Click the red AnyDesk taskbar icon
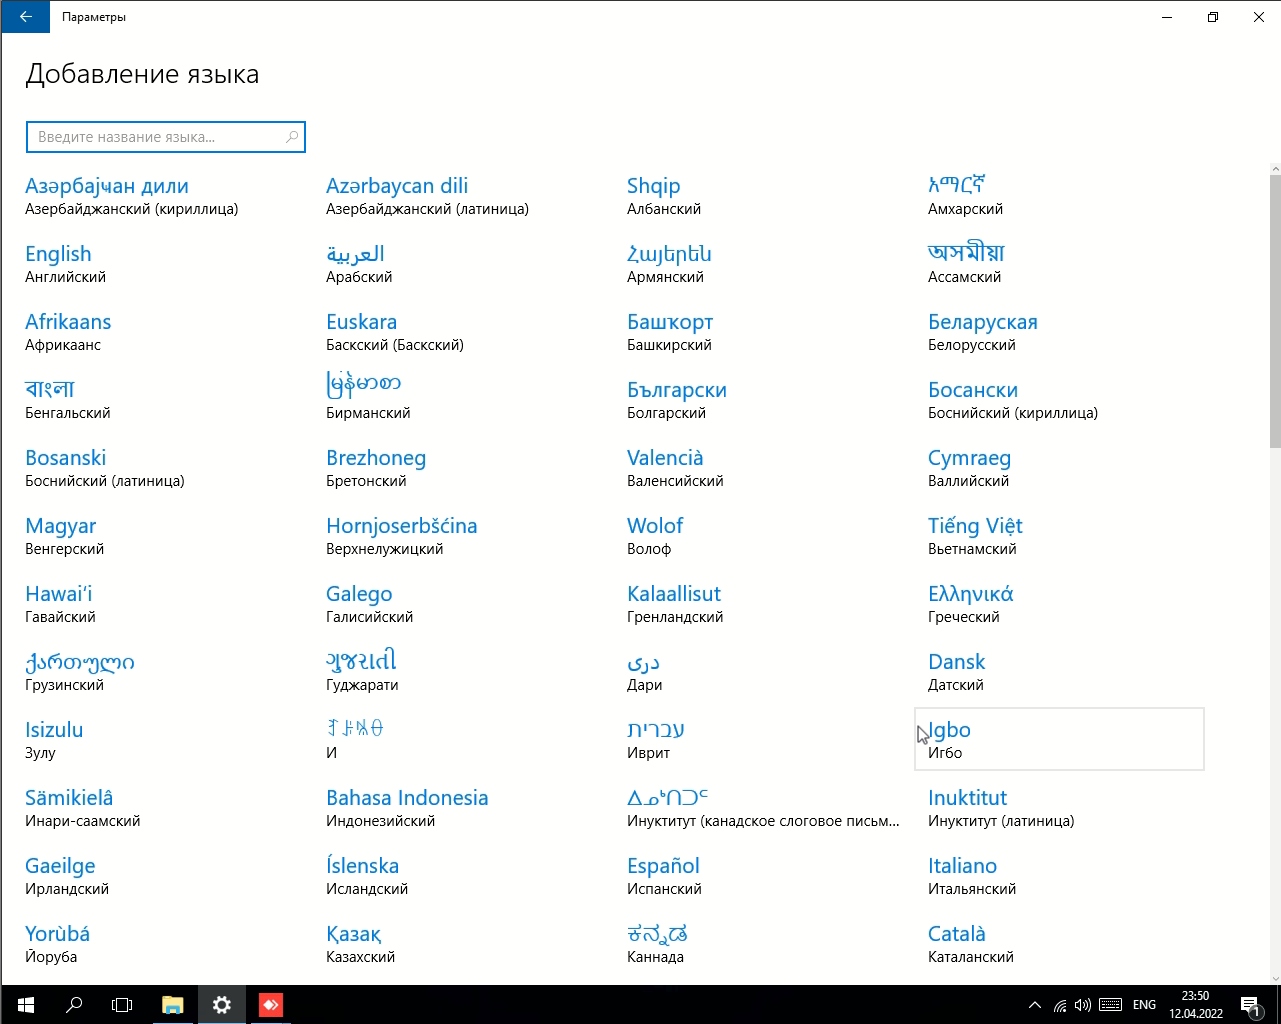Viewport: 1281px width, 1024px height. (x=271, y=1005)
